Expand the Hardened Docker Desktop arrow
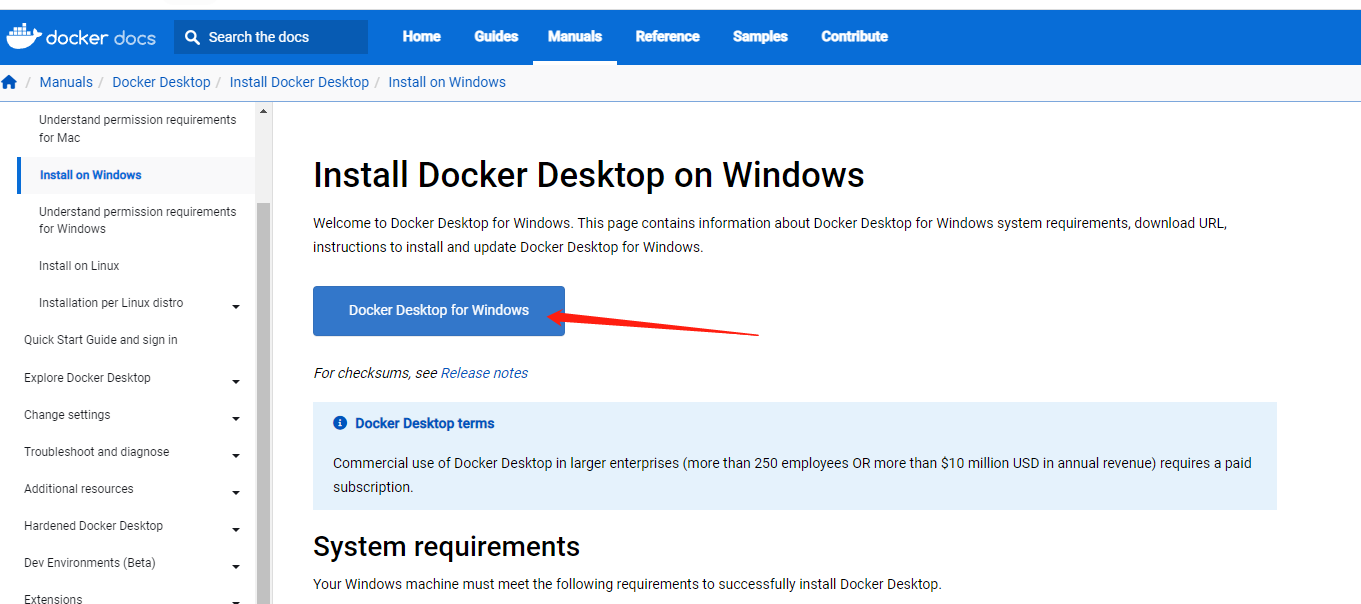Viewport: 1361px width, 604px height. 236,530
